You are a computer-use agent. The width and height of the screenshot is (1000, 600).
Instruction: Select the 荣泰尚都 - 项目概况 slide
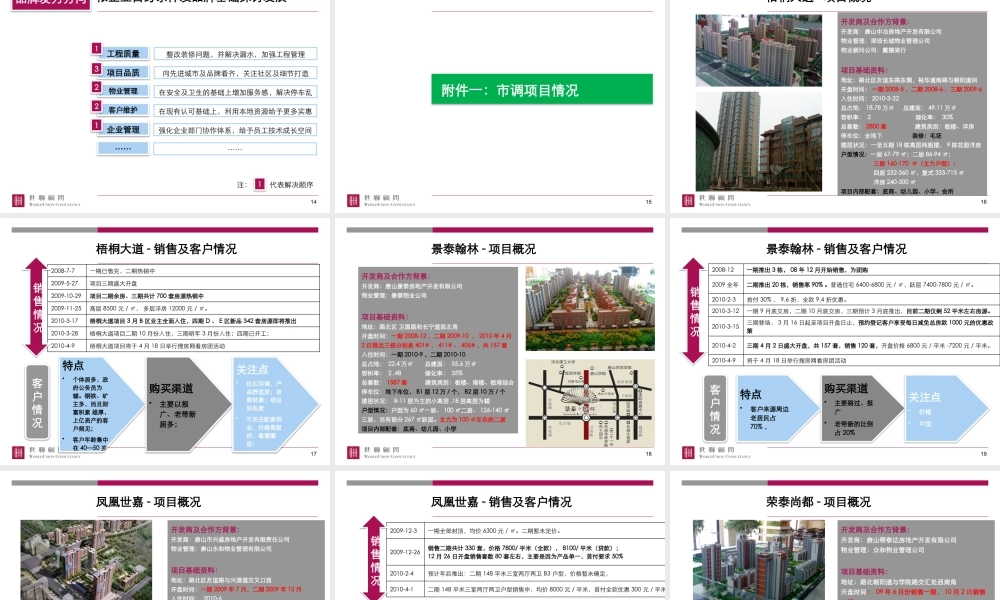coord(835,536)
